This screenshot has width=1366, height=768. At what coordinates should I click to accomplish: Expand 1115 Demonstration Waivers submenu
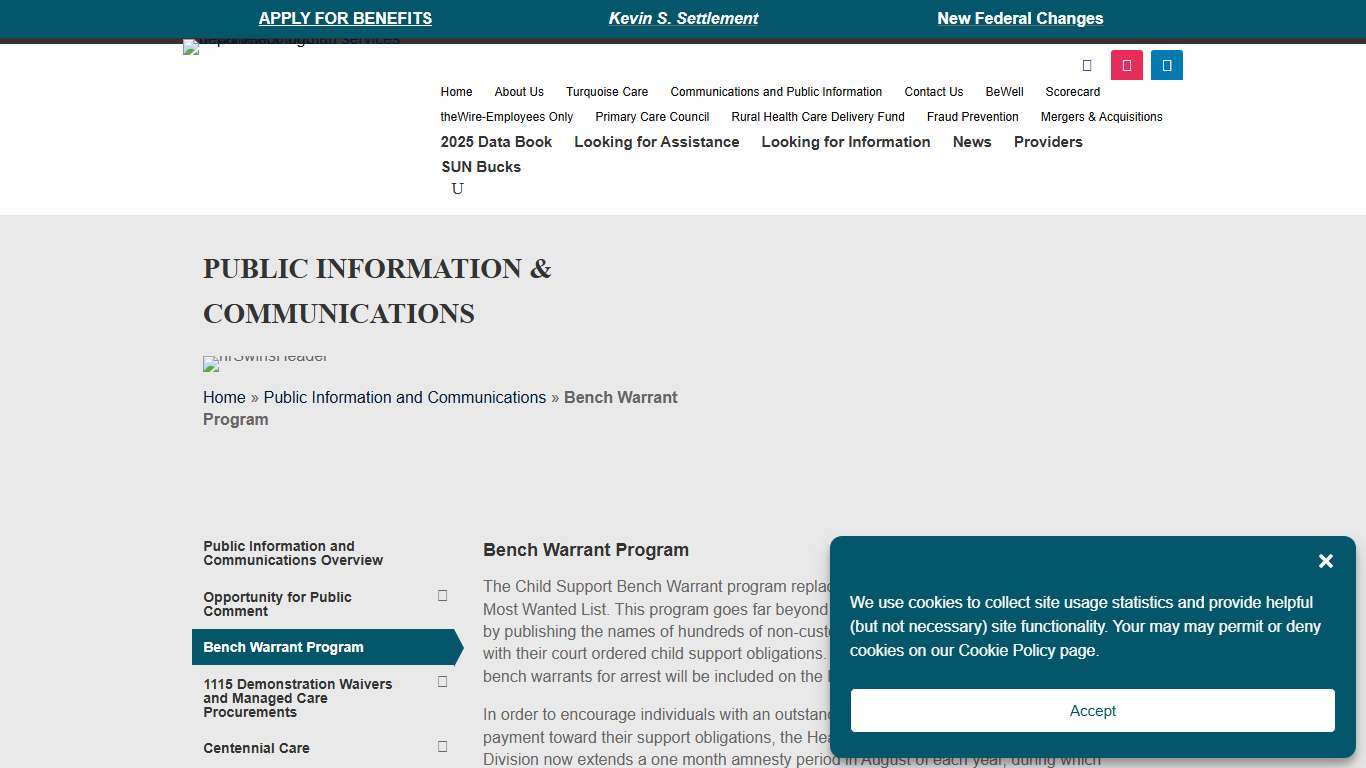442,682
